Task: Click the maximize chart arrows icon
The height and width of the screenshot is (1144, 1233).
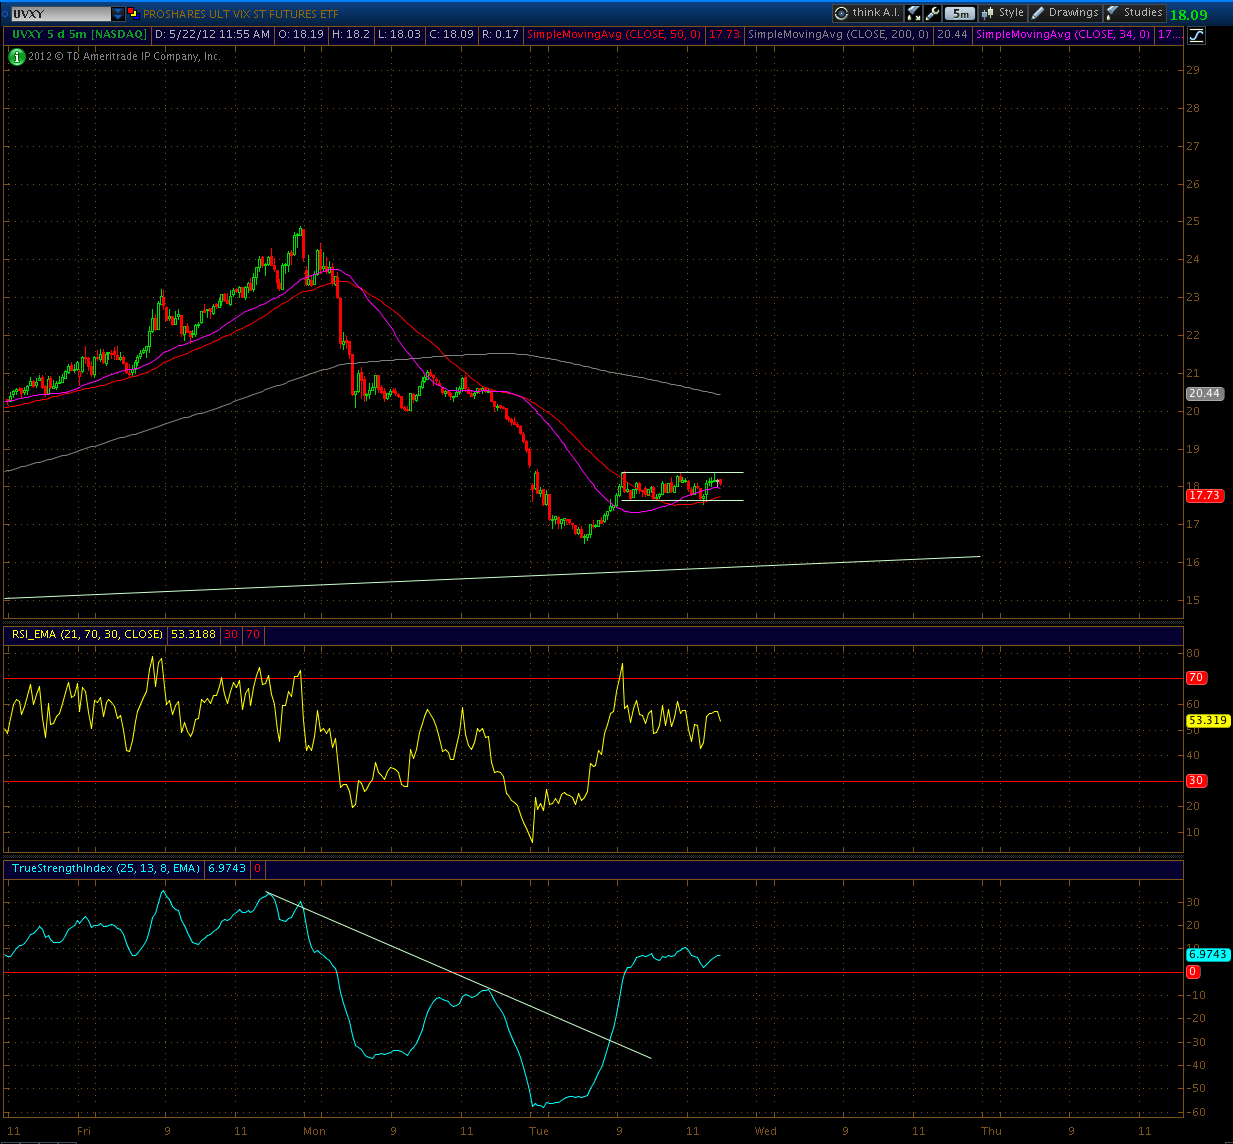Action: pos(914,13)
